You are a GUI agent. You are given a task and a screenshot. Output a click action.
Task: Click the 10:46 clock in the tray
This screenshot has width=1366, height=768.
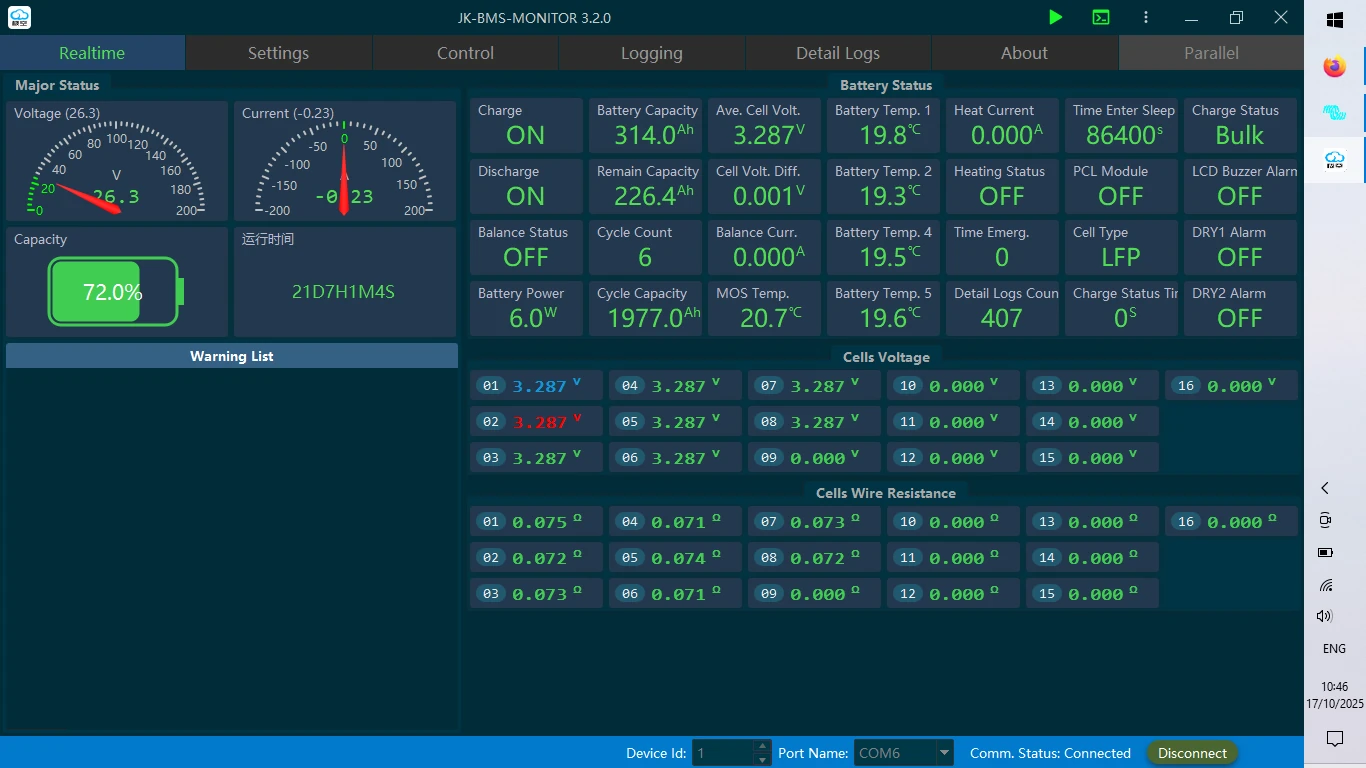(1334, 687)
